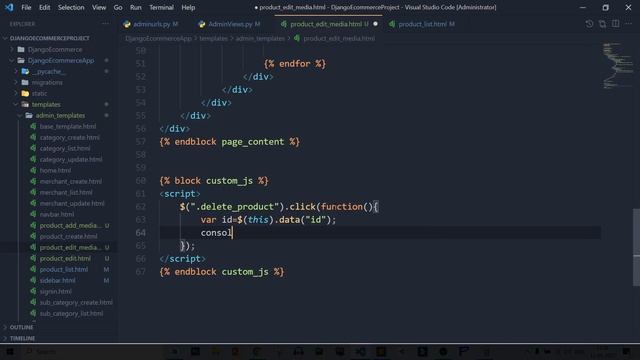Open the View menu
Image resolution: width=640 pixels, height=360 pixels.
point(99,7)
